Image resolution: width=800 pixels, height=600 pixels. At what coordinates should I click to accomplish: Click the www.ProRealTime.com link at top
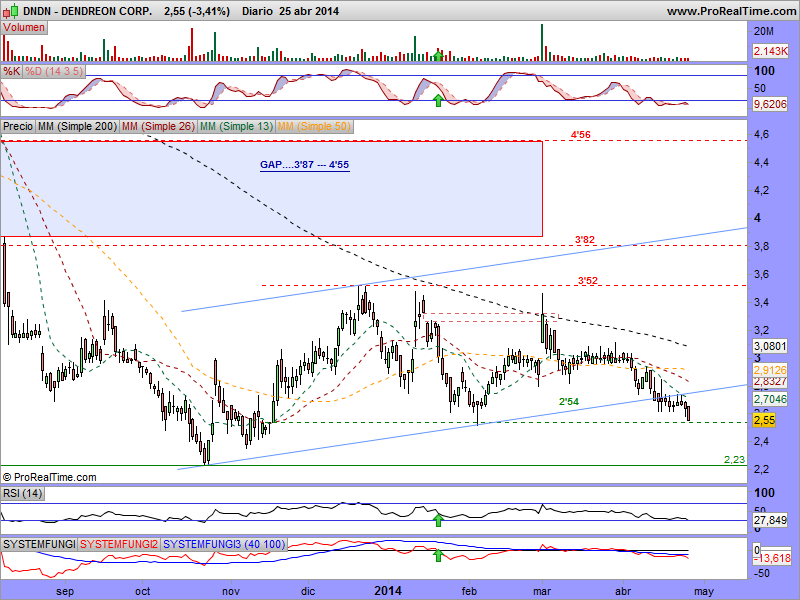tap(731, 11)
